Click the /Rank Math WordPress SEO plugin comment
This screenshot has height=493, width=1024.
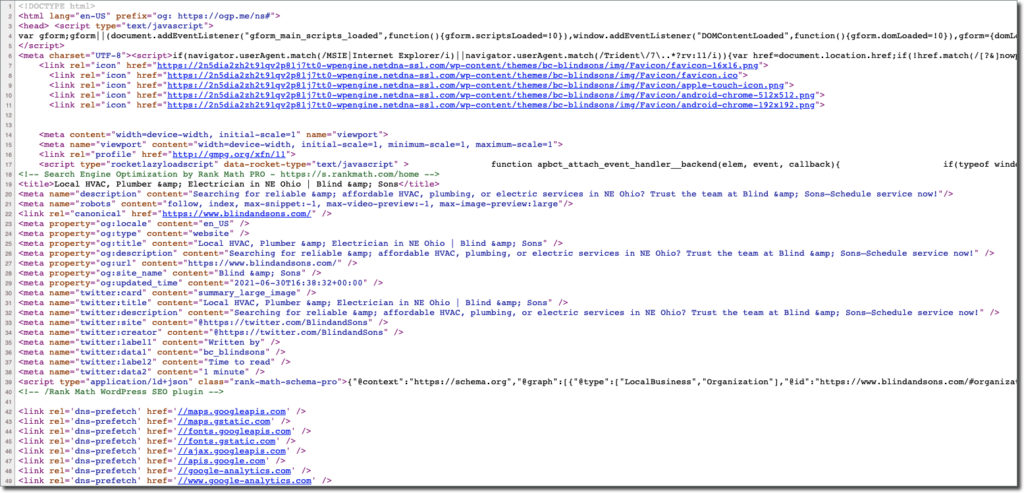click(x=121, y=391)
